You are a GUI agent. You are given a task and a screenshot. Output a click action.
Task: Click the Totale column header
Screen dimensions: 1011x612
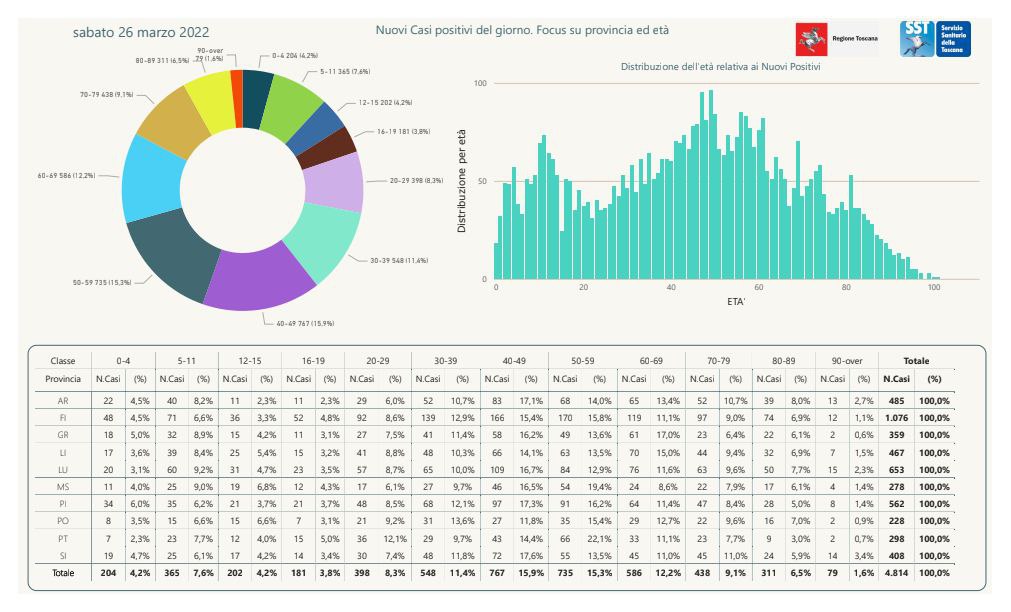point(915,360)
